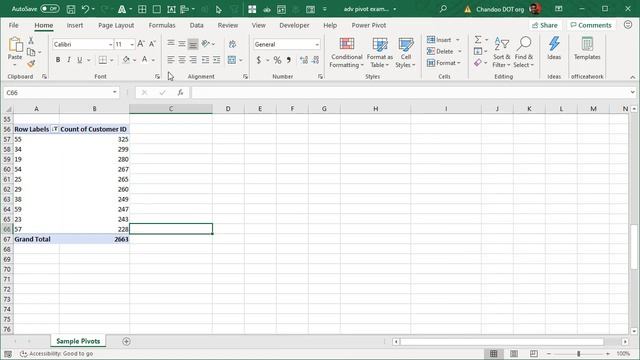Open the Borders dropdown arrow

[111, 60]
